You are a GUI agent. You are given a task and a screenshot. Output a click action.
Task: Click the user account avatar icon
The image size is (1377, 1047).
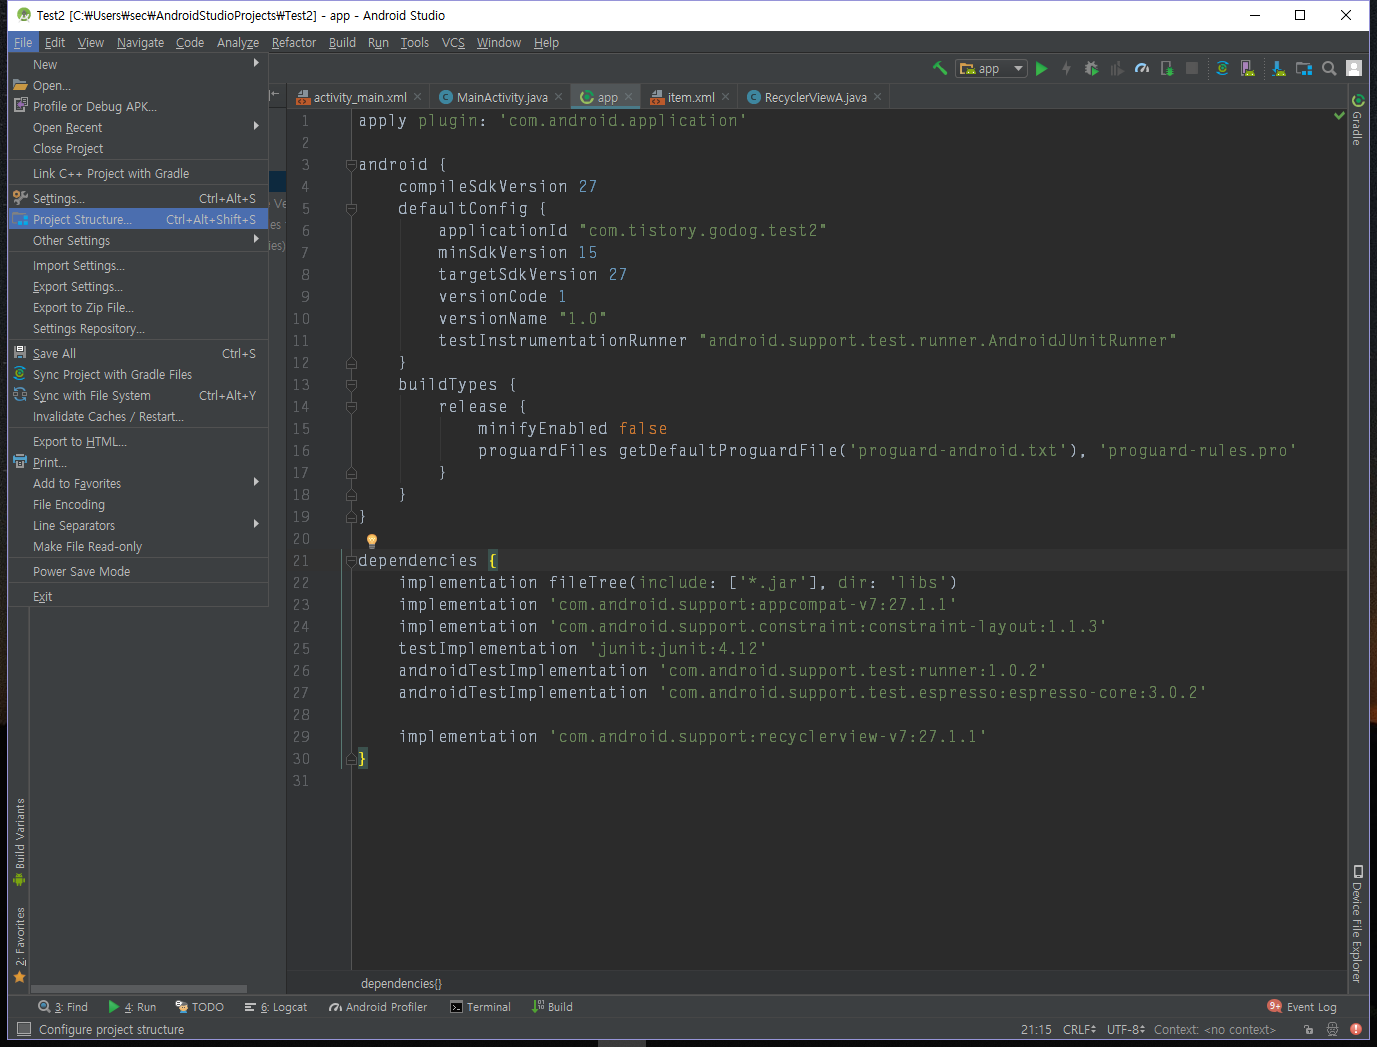pyautogui.click(x=1354, y=68)
